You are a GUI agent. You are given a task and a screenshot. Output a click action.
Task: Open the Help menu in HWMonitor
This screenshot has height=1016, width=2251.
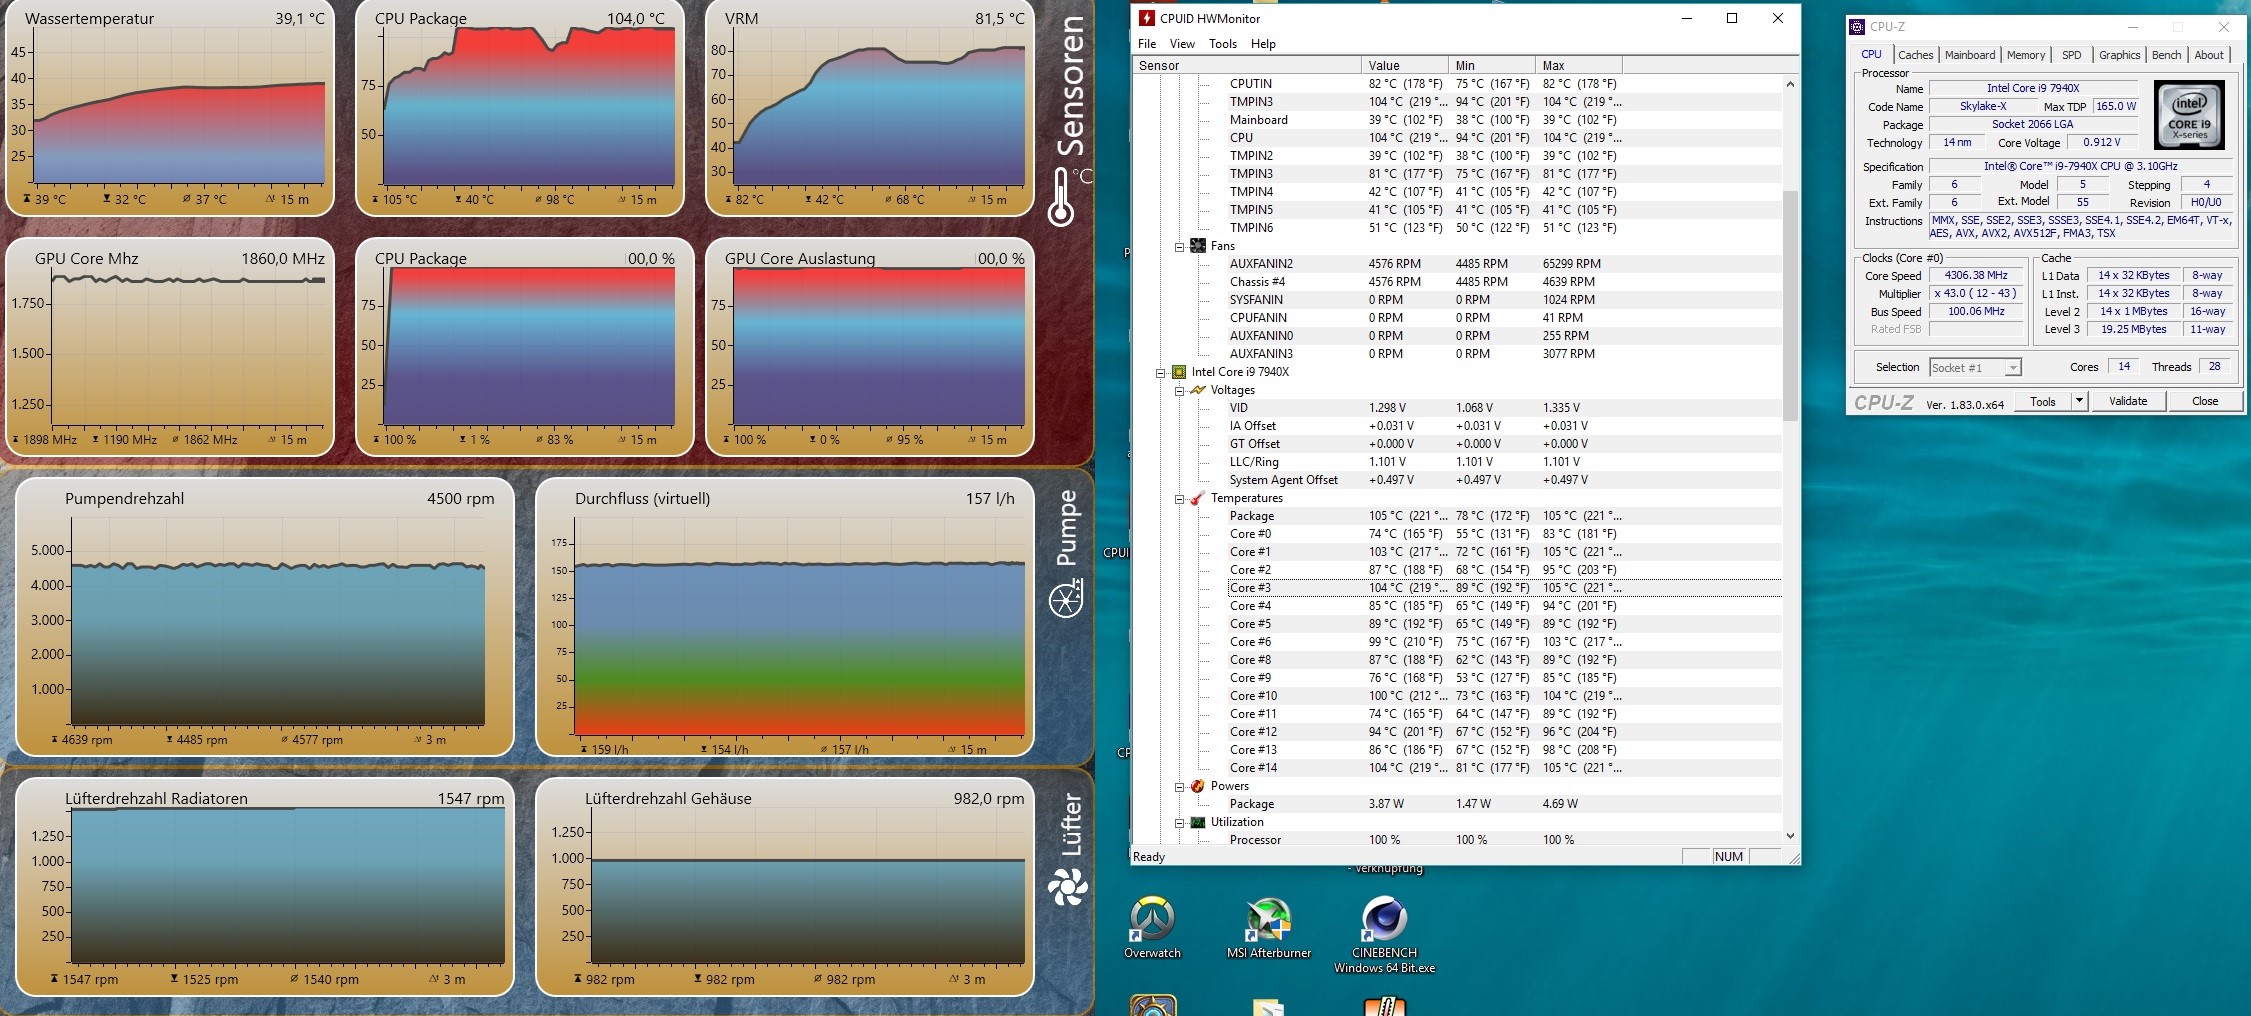(x=1263, y=44)
